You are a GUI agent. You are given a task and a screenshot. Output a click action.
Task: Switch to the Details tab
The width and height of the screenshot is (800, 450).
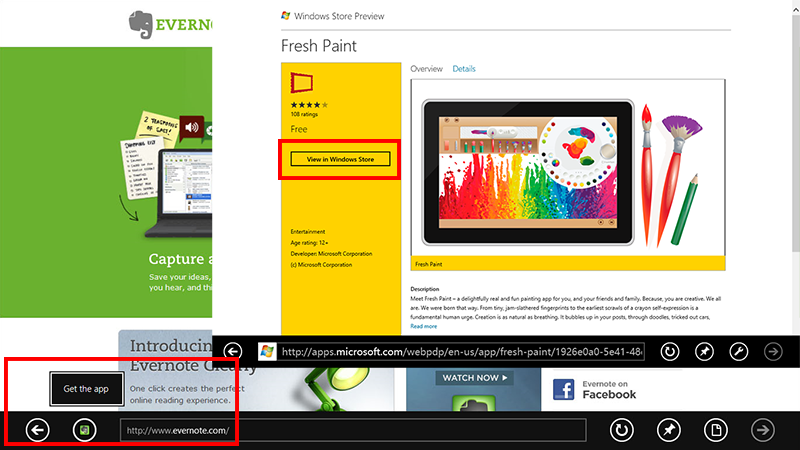pos(464,68)
